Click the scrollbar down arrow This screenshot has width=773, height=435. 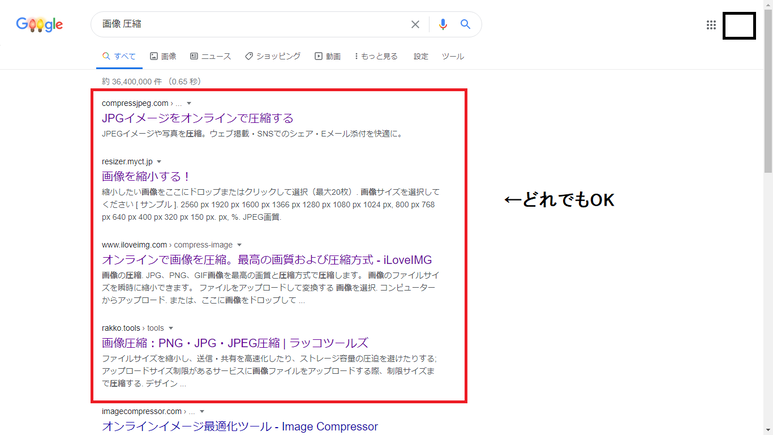[x=768, y=431]
